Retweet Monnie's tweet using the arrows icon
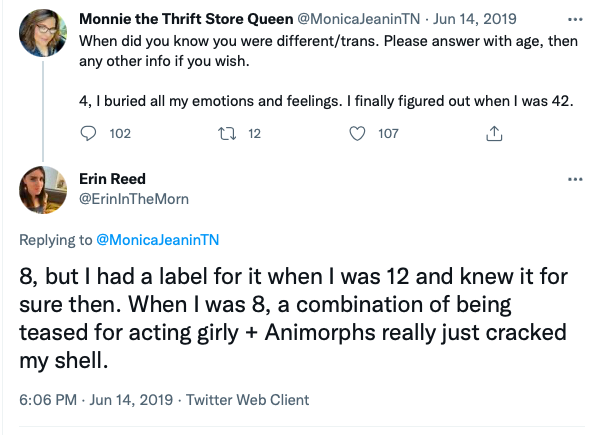The width and height of the screenshot is (600, 435). [x=226, y=132]
